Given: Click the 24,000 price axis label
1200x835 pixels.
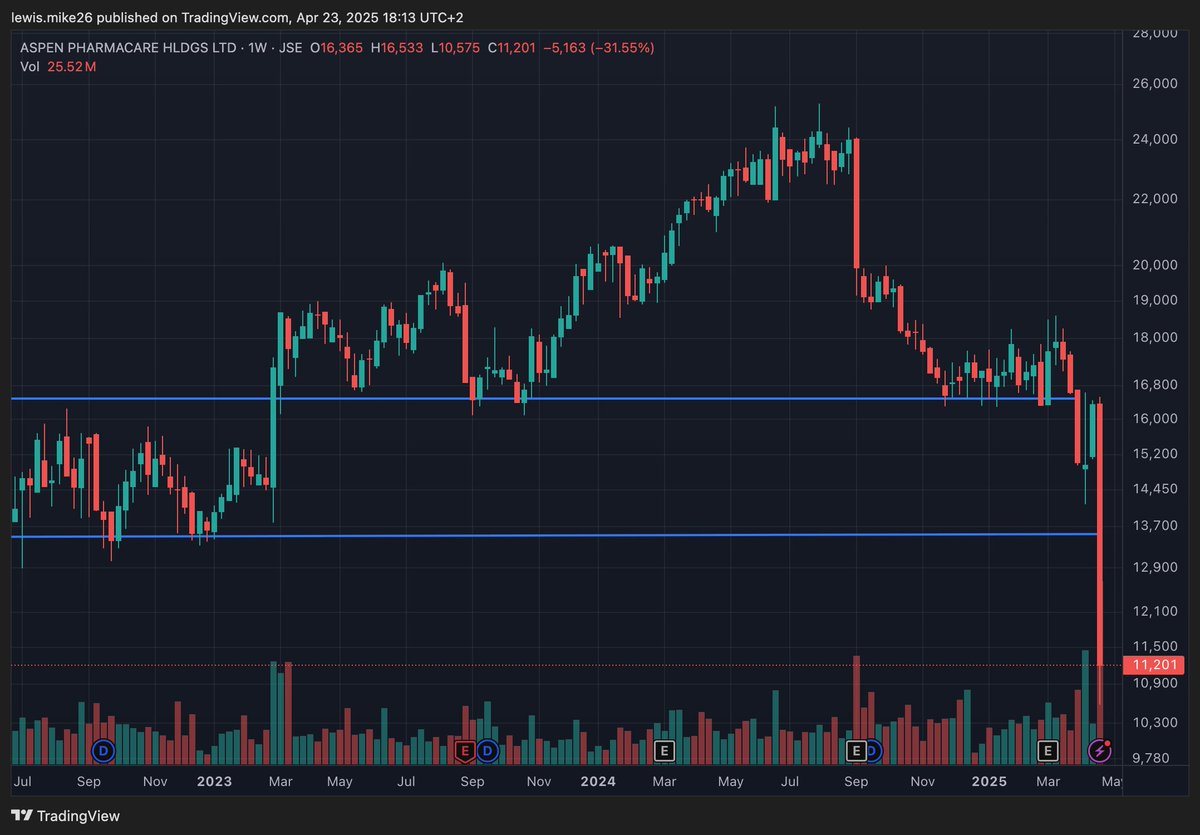Looking at the screenshot, I should pyautogui.click(x=1154, y=139).
